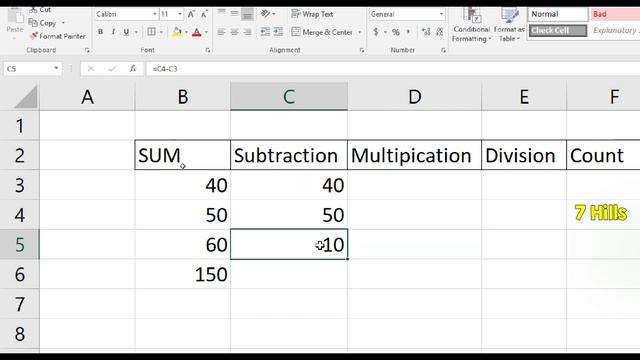Apply Percent Style format

tap(396, 32)
